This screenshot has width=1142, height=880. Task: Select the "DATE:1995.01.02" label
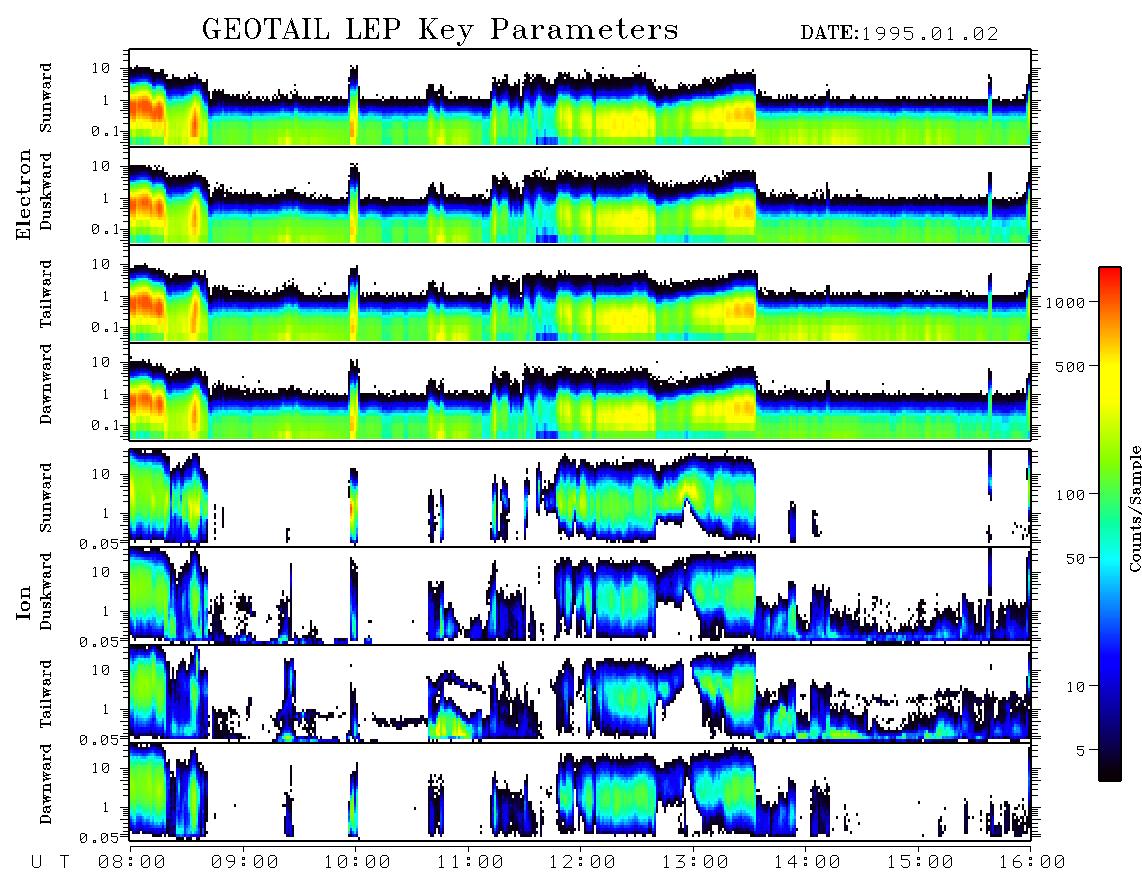coord(899,34)
